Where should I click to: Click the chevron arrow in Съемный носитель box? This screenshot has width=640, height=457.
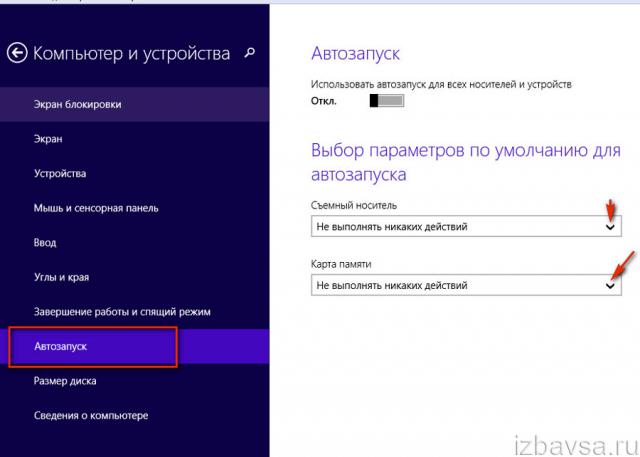pyautogui.click(x=611, y=227)
